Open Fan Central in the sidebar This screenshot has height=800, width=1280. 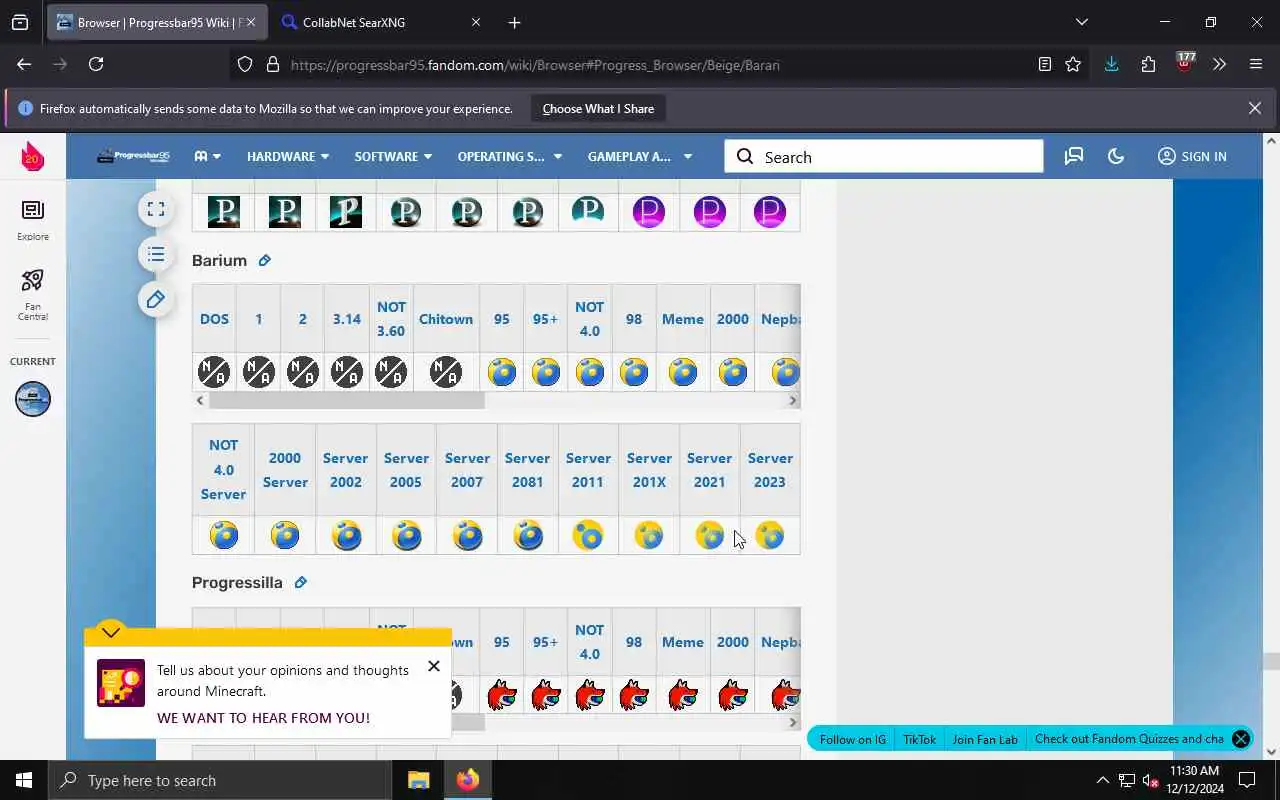pyautogui.click(x=32, y=295)
